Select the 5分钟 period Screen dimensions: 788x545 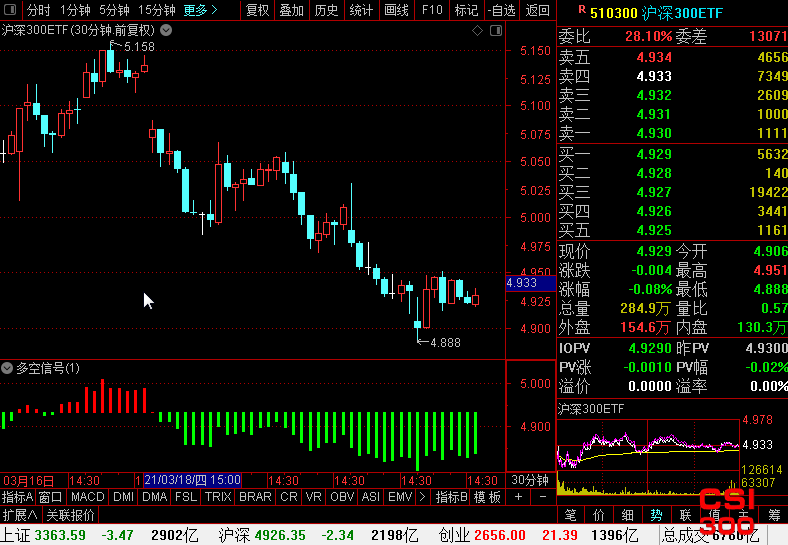click(x=114, y=10)
